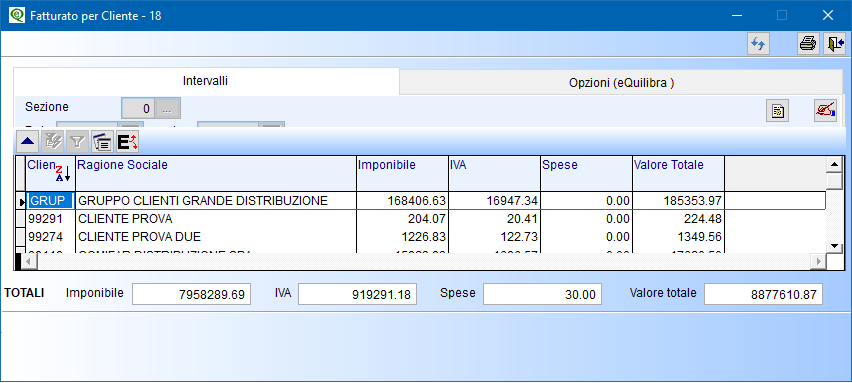
Task: Click the Spese column header
Action: click(586, 173)
